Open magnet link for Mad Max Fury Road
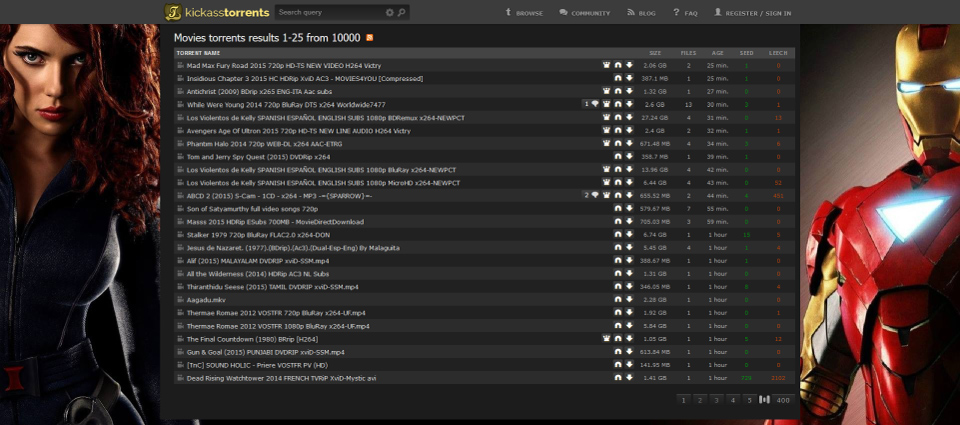The width and height of the screenshot is (960, 425). (x=618, y=65)
